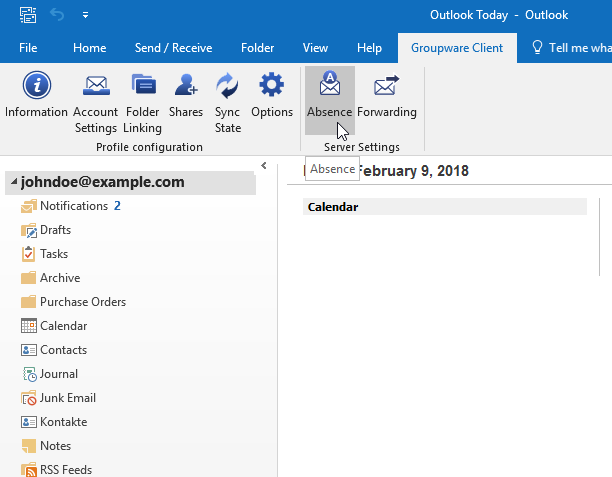Viewport: 612px width, 477px height.
Task: Open the Calendar folder in the tree
Action: [x=63, y=326]
